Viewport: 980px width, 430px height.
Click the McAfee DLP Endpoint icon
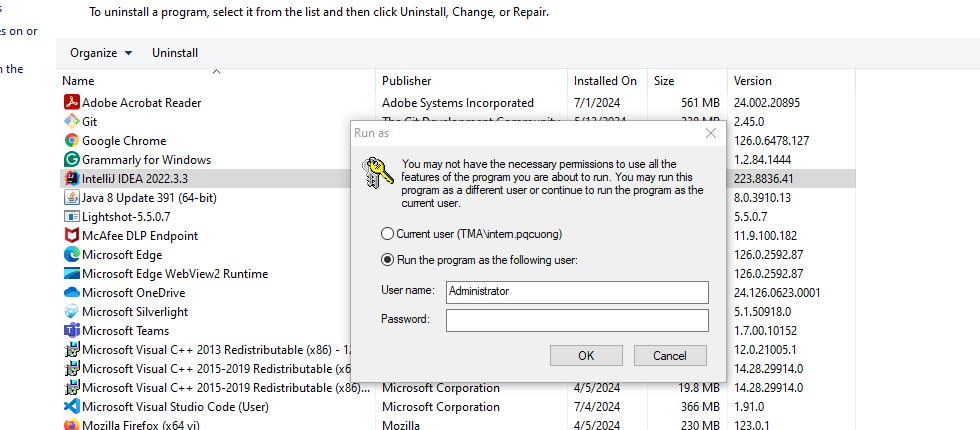coord(71,235)
